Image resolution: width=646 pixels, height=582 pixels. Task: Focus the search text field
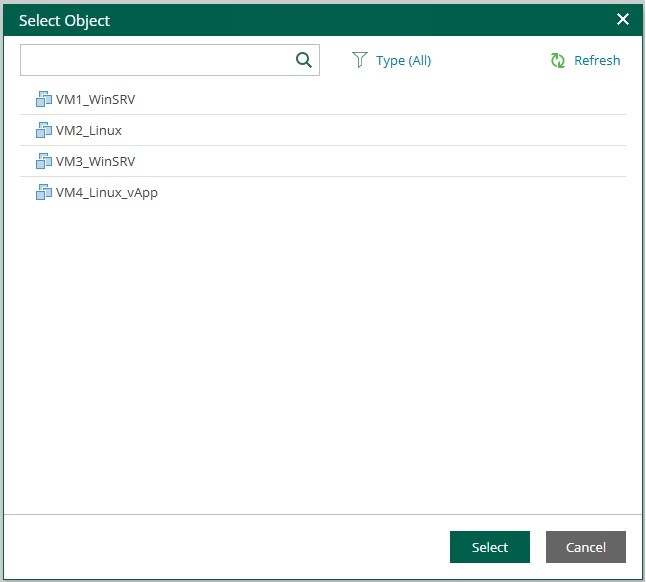click(170, 60)
